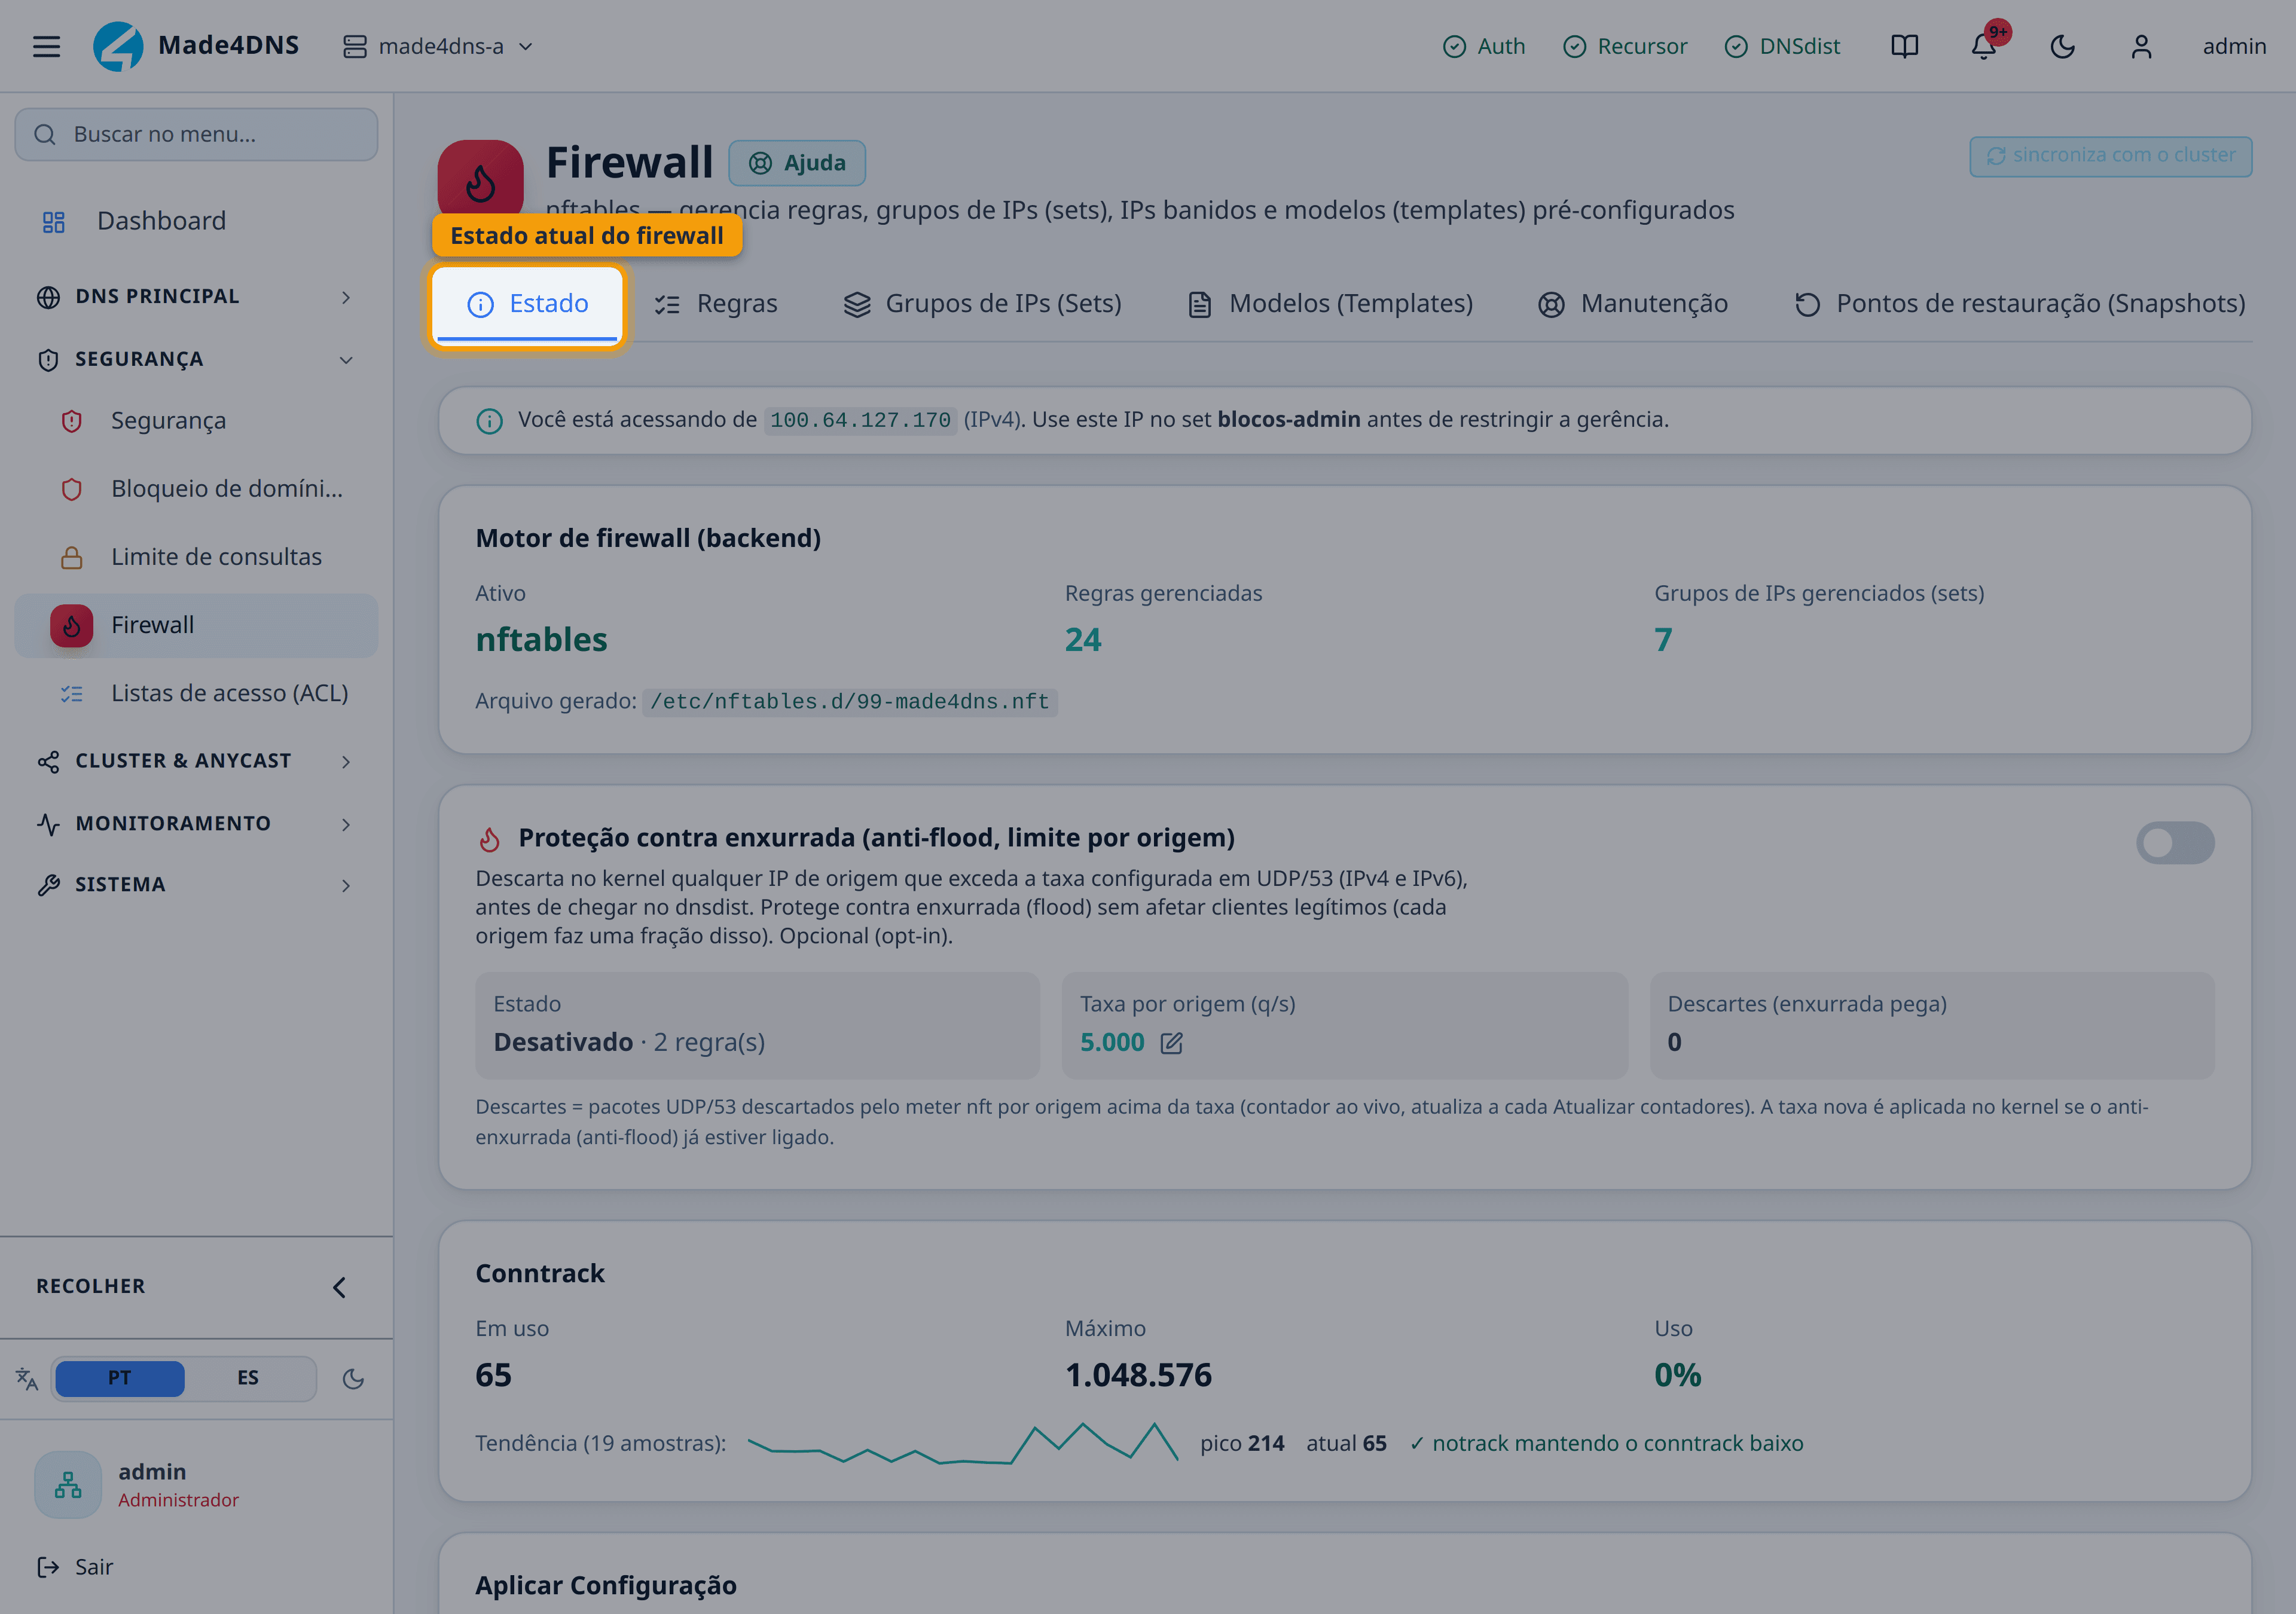Open the Modelos (Templates) tab
The height and width of the screenshot is (1614, 2296).
(x=1330, y=304)
